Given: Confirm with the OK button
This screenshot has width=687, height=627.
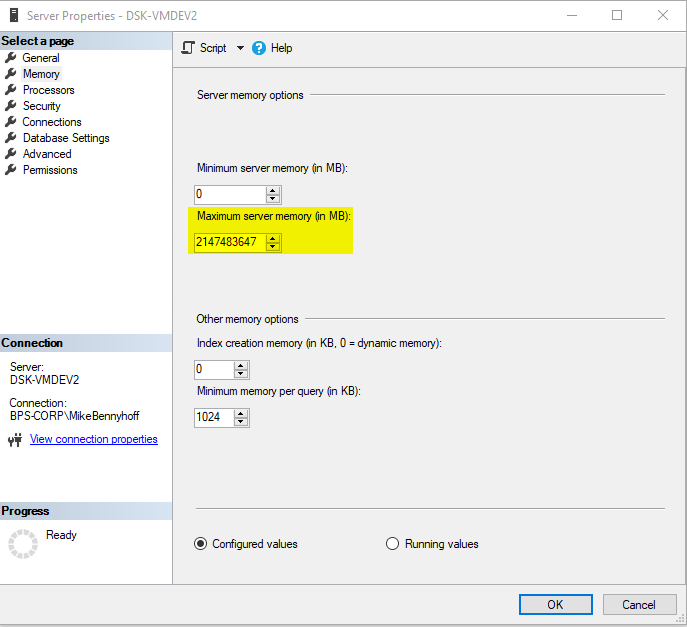Looking at the screenshot, I should [556, 605].
